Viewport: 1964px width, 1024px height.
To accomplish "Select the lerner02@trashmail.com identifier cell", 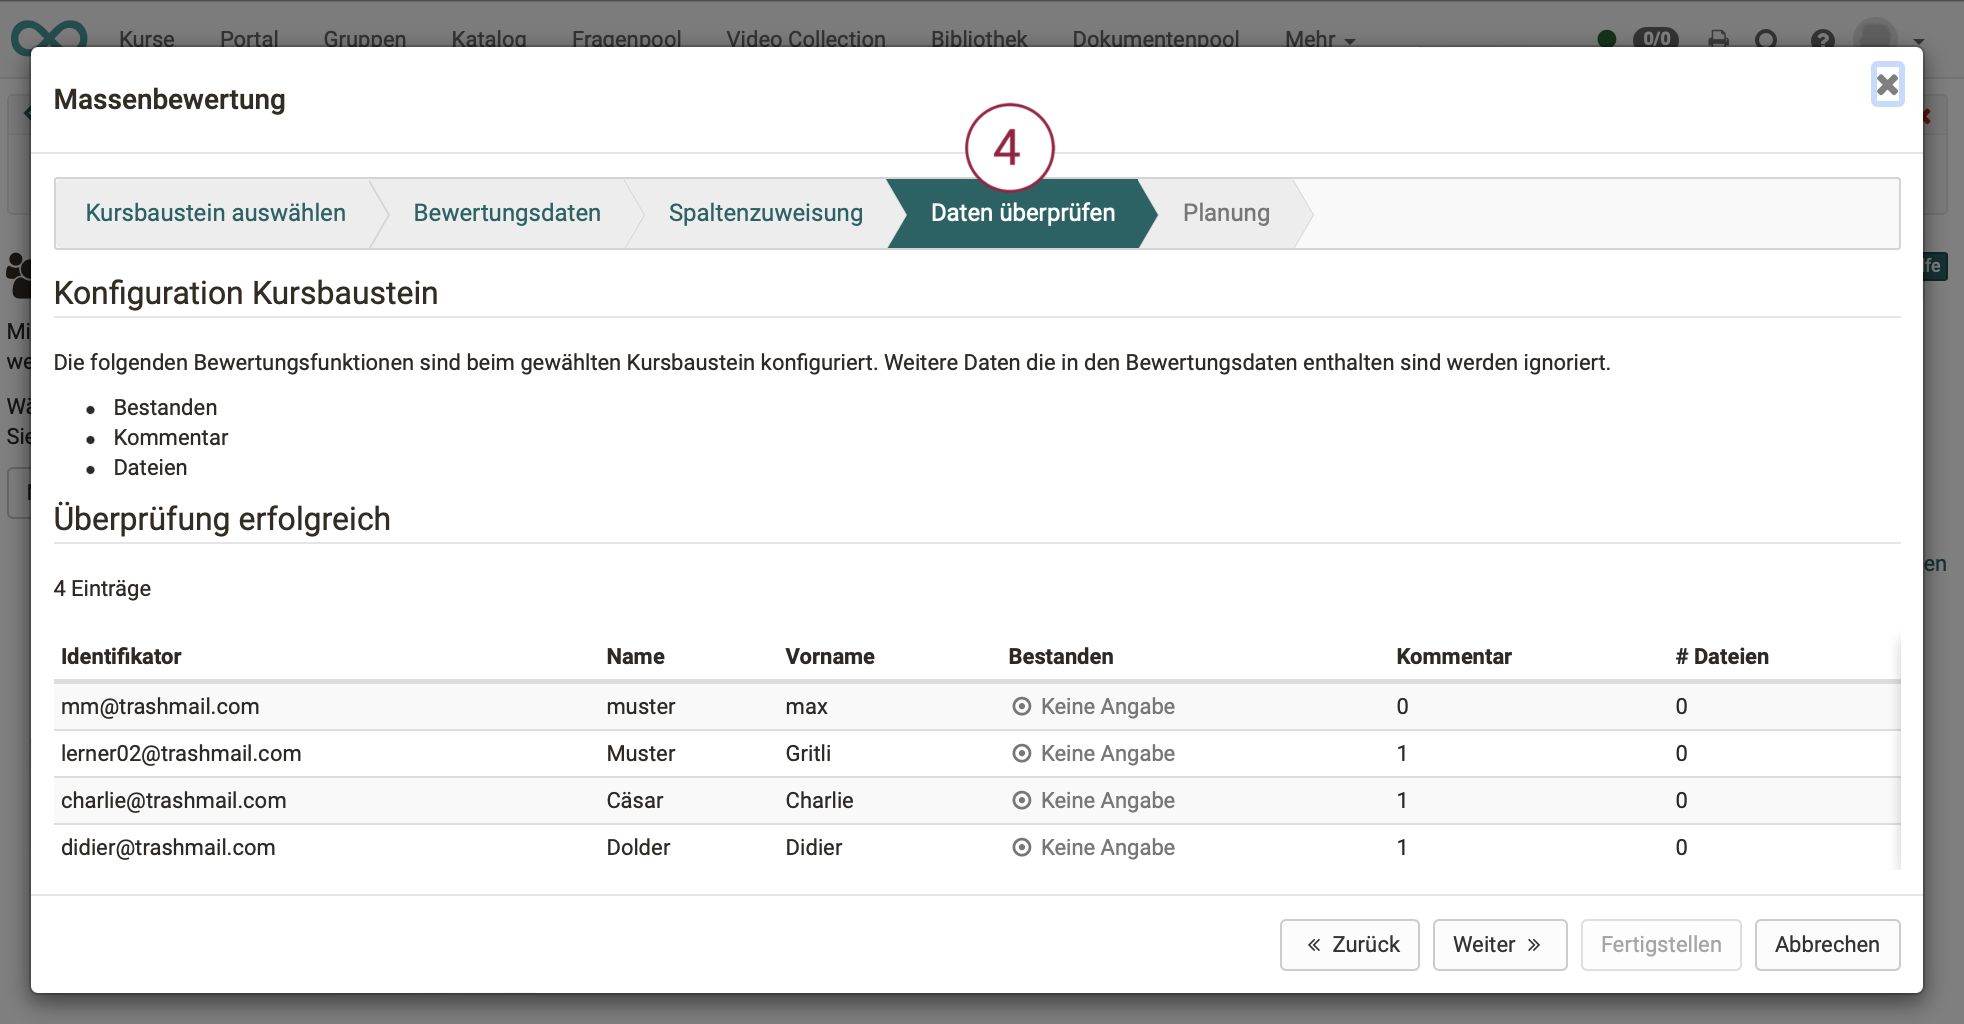I will point(181,754).
